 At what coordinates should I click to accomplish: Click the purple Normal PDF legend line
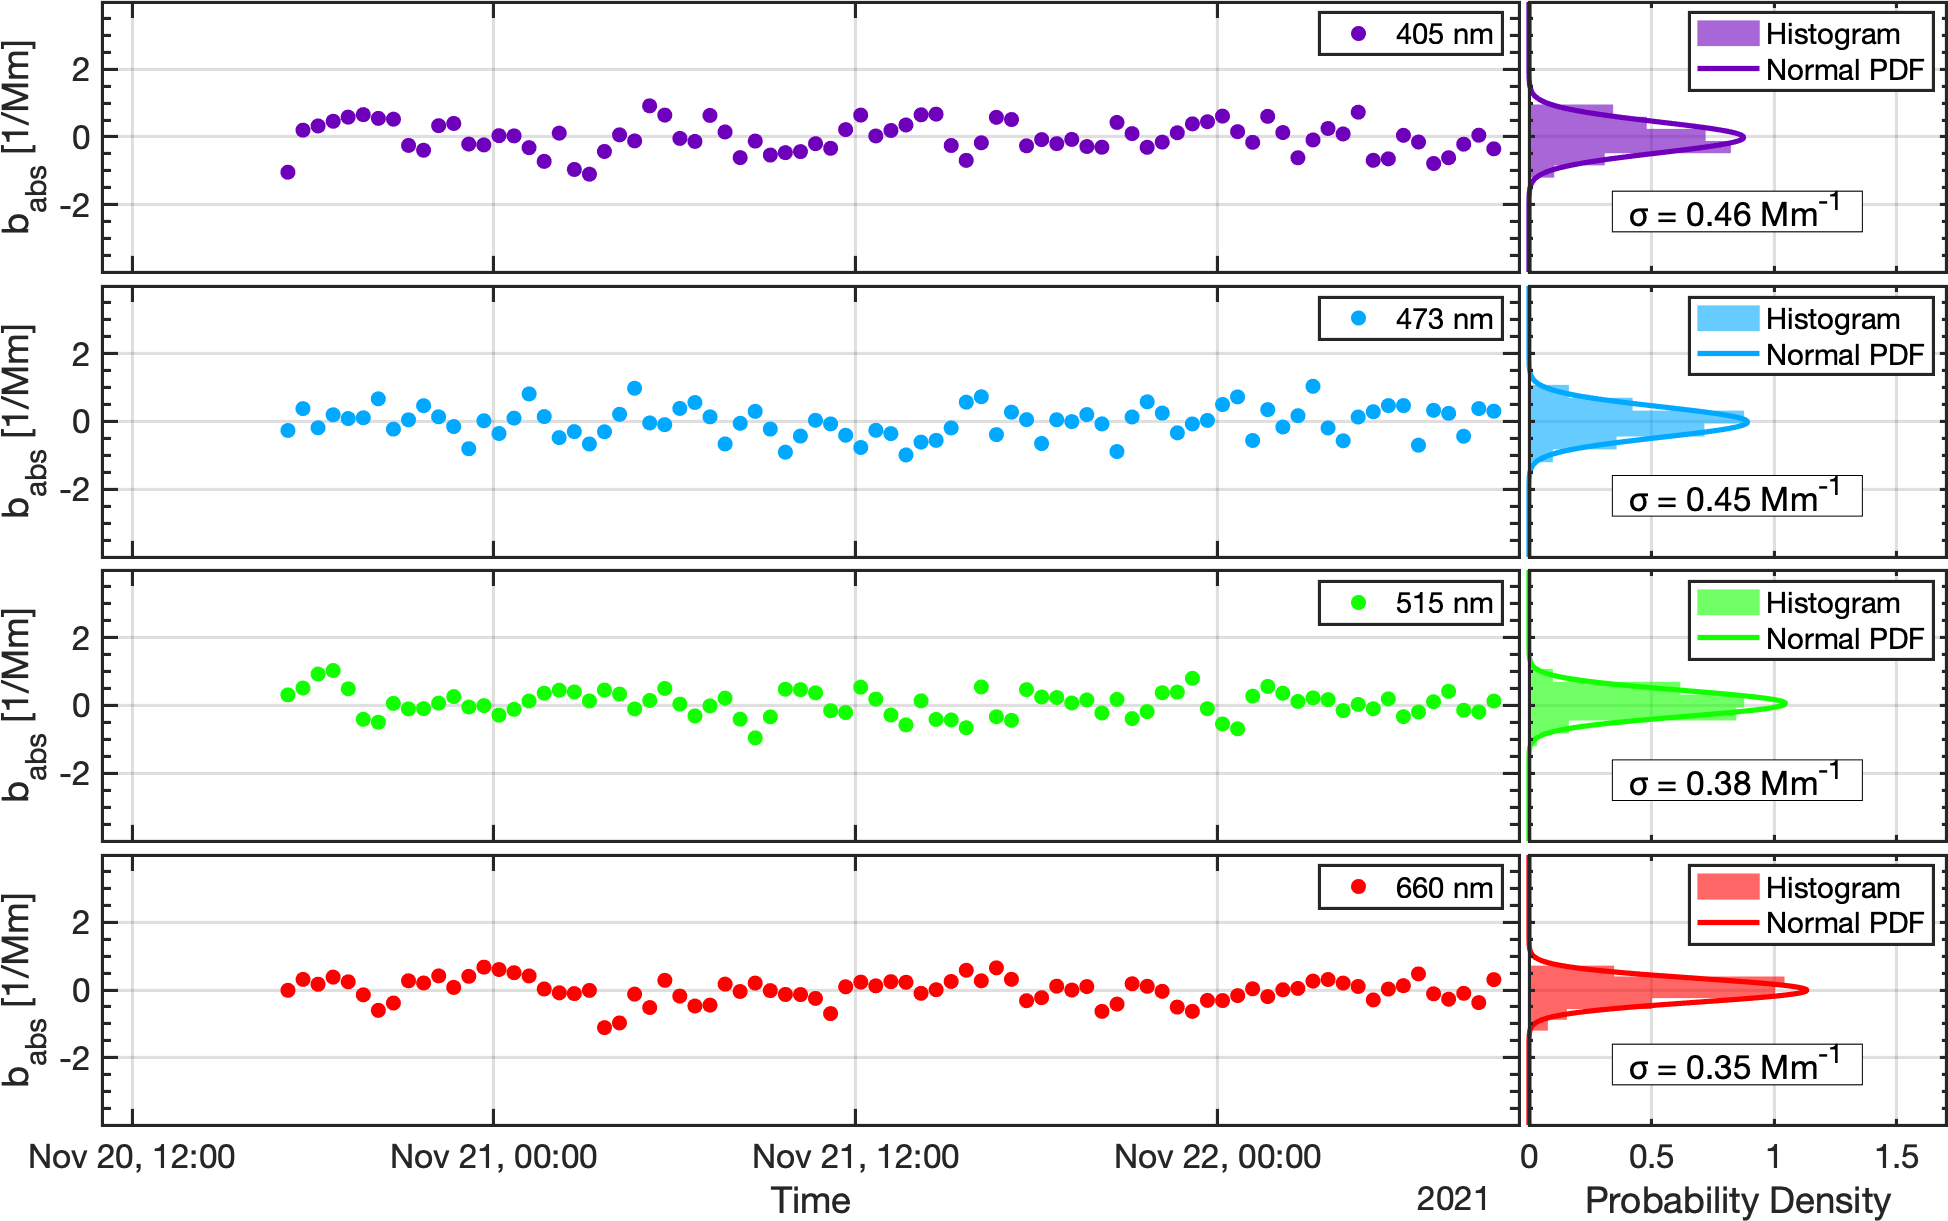tap(1727, 70)
